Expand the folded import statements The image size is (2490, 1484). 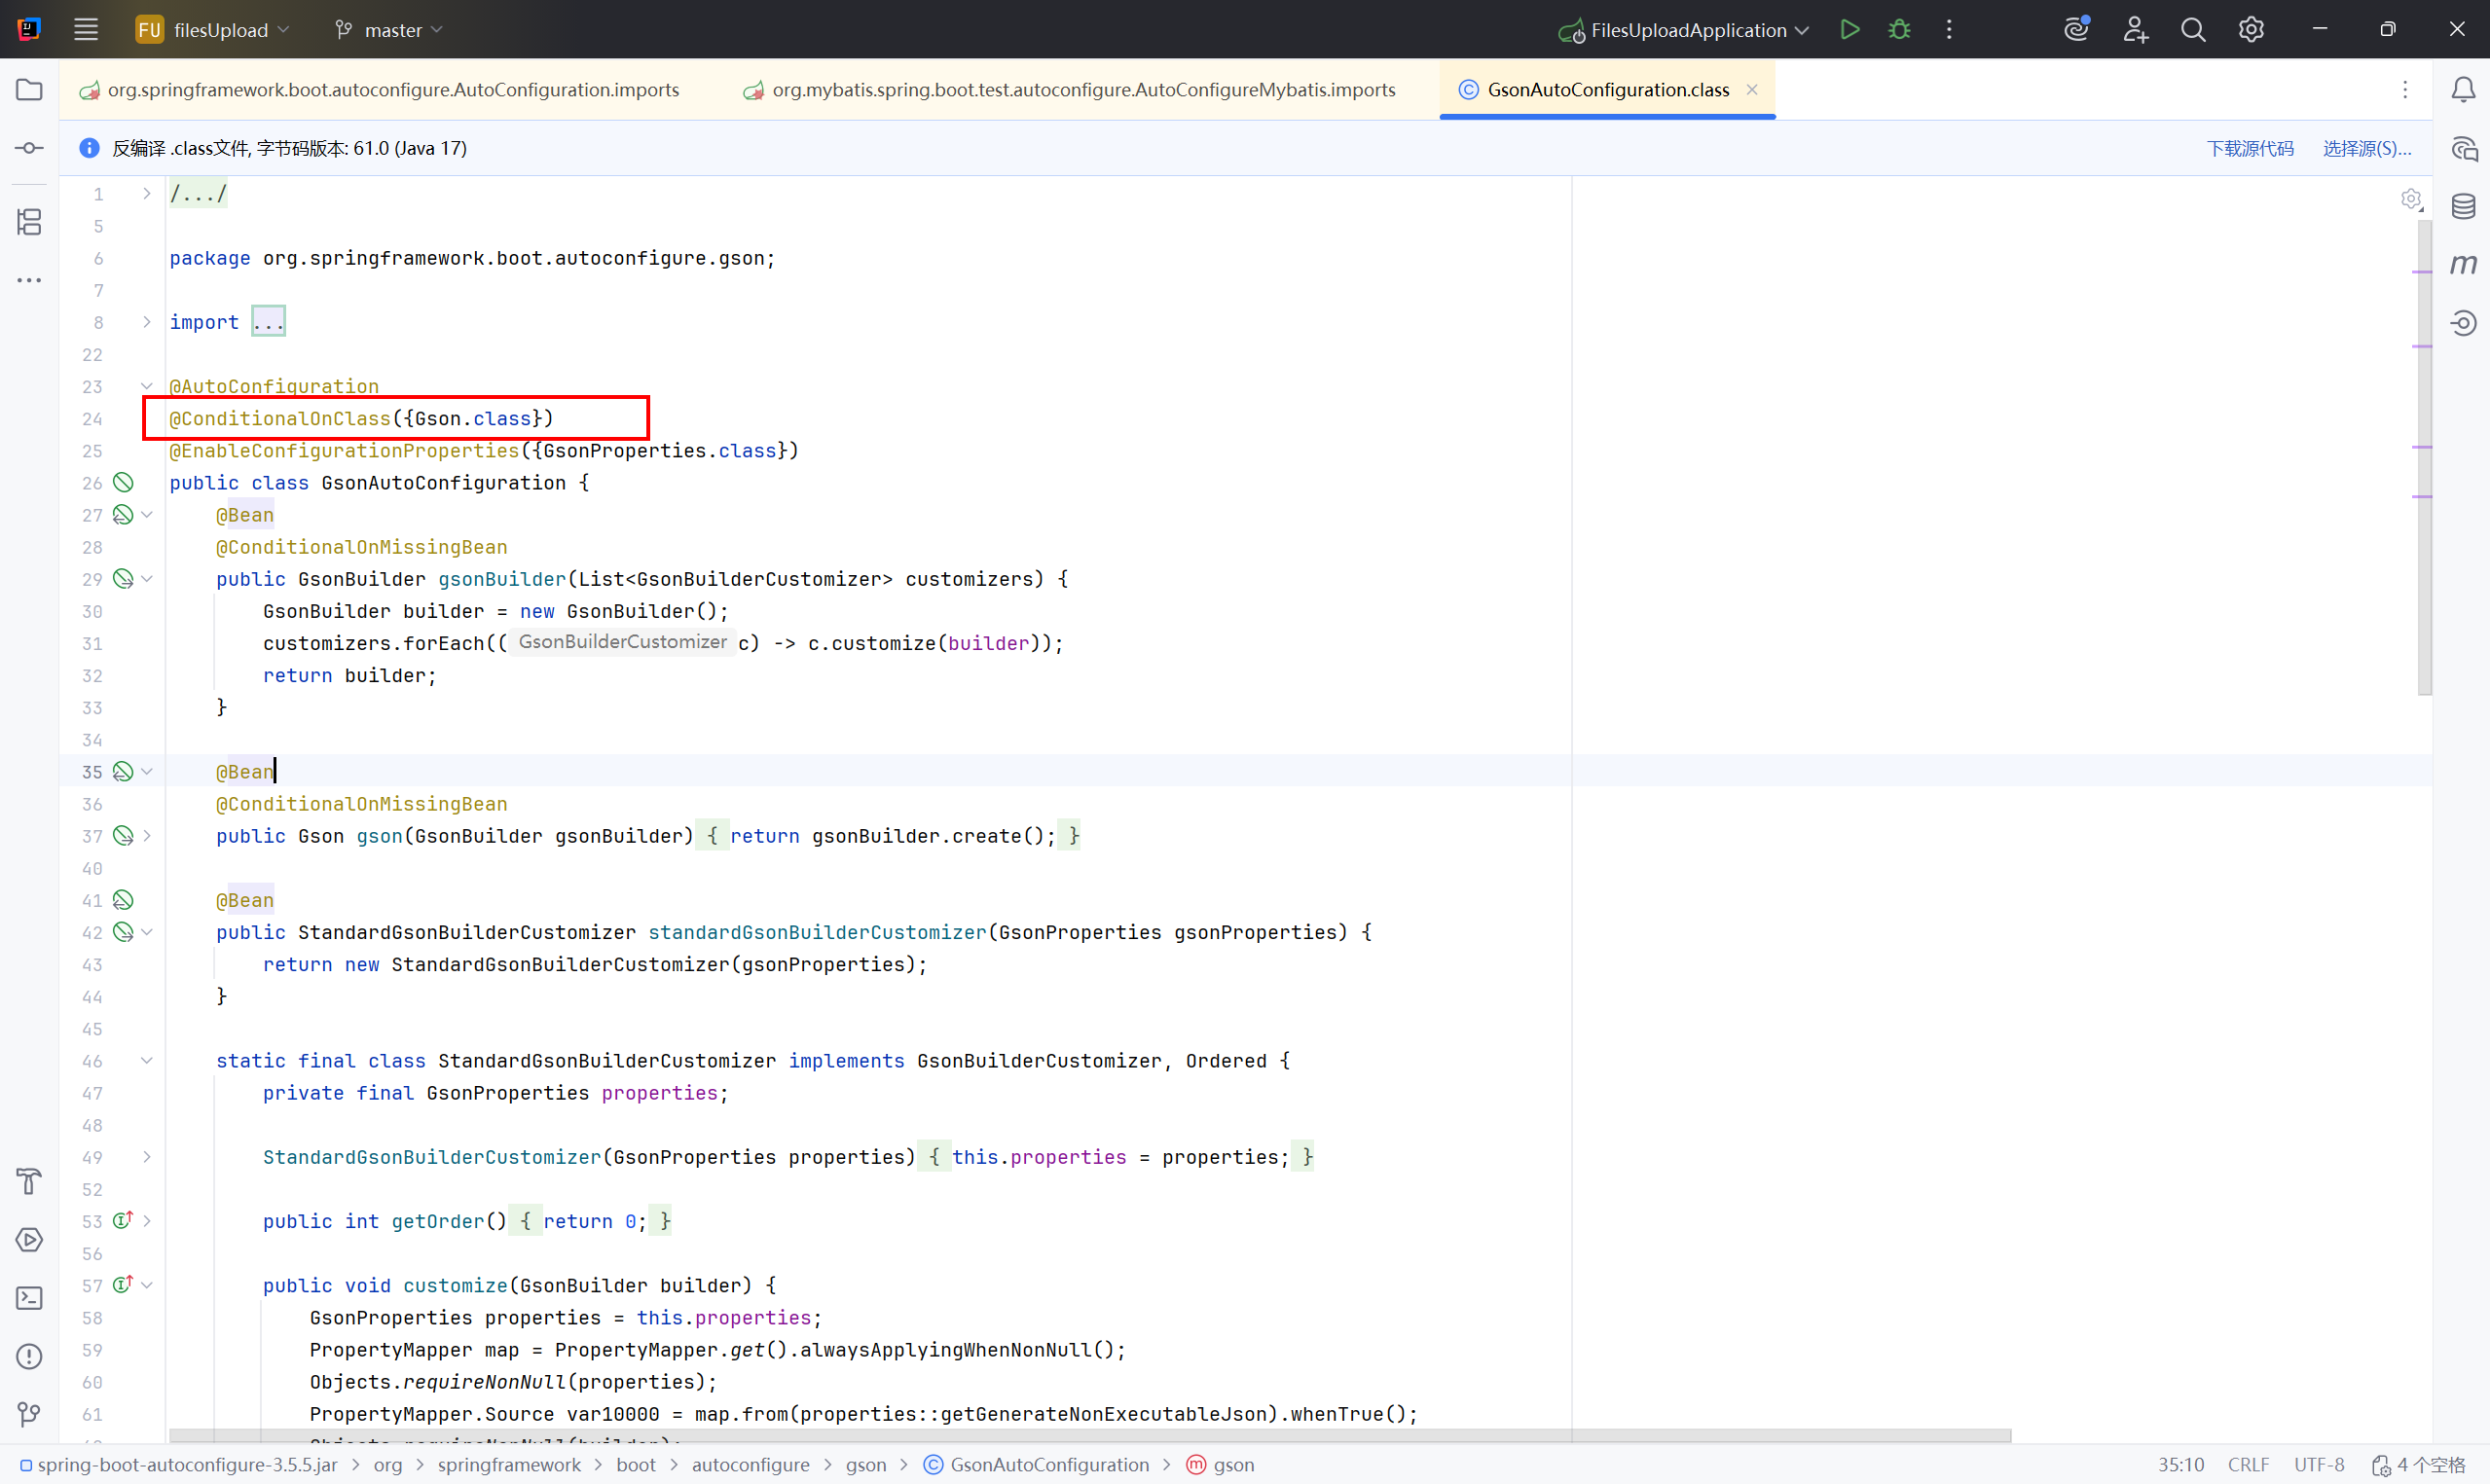268,322
